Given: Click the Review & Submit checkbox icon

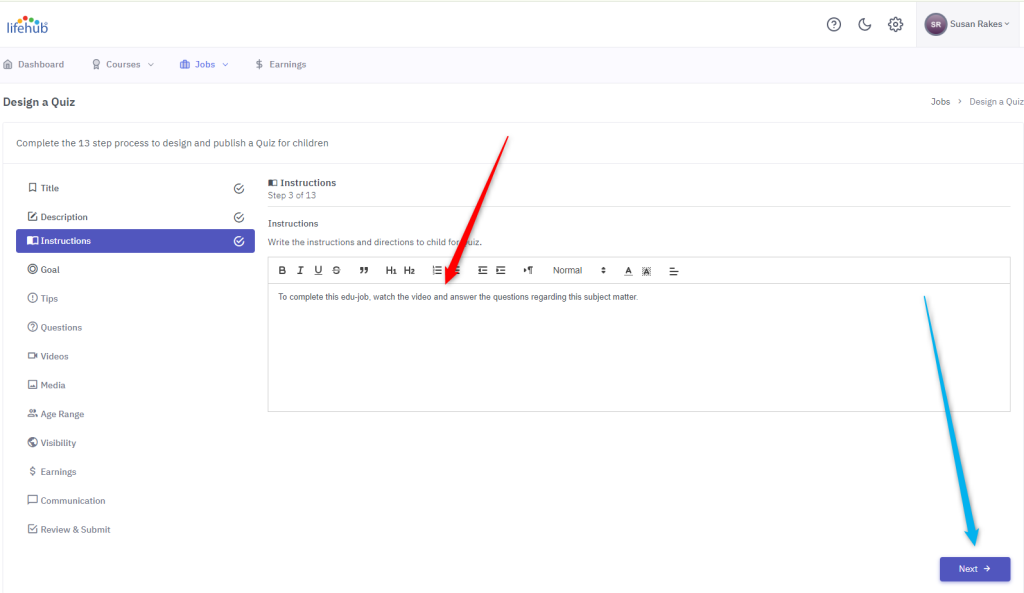Looking at the screenshot, I should (33, 529).
